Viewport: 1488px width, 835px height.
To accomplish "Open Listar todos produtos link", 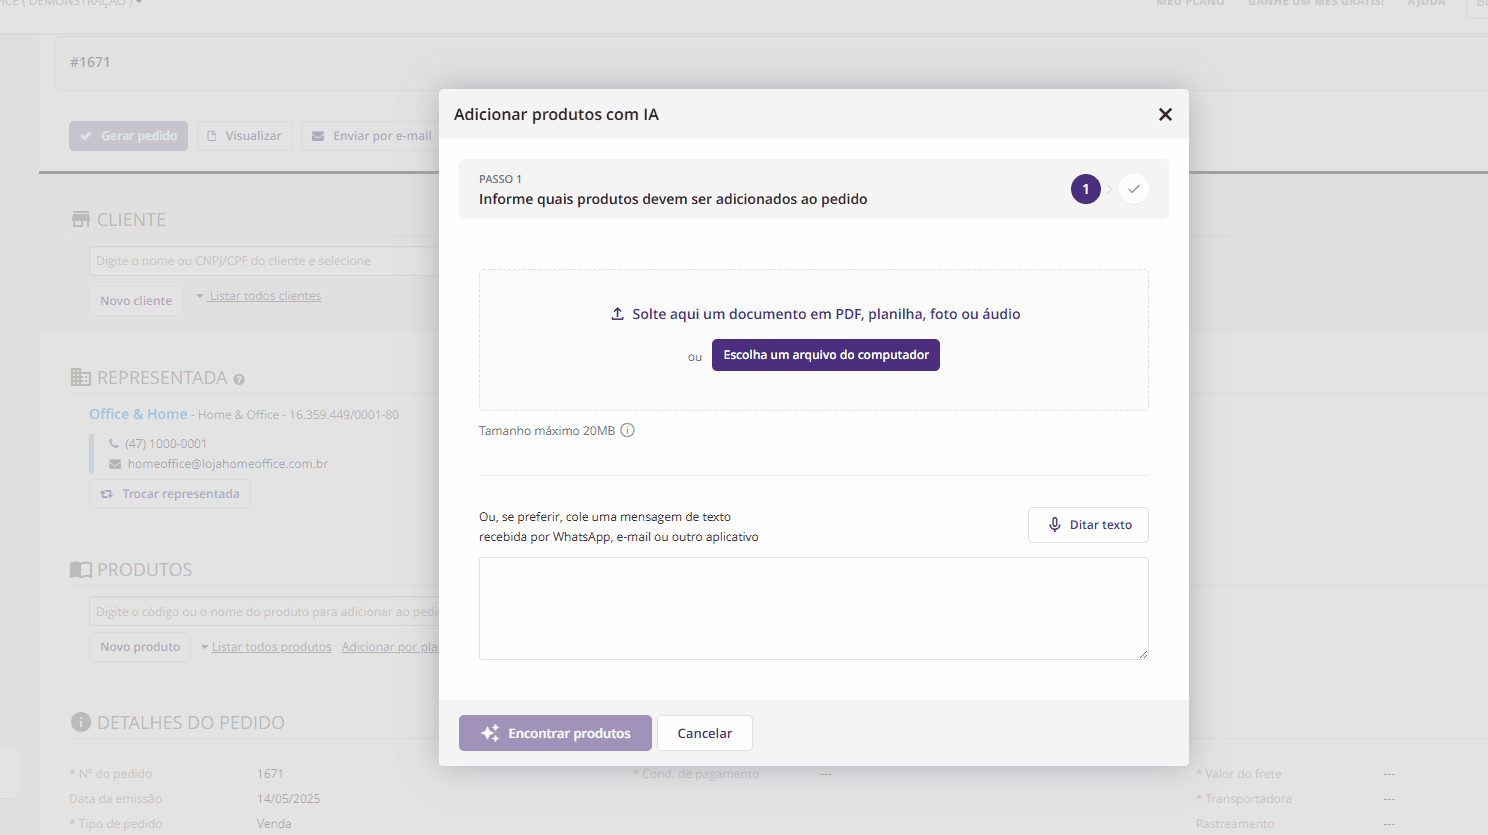I will pyautogui.click(x=272, y=647).
